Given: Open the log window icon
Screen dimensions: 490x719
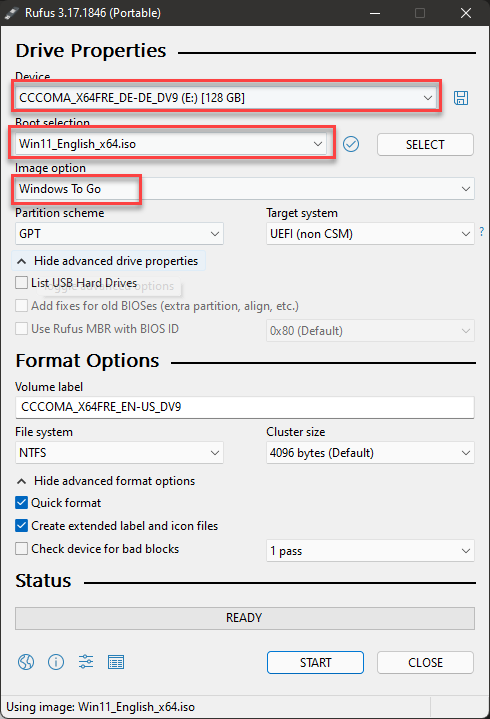Looking at the screenshot, I should (116, 662).
